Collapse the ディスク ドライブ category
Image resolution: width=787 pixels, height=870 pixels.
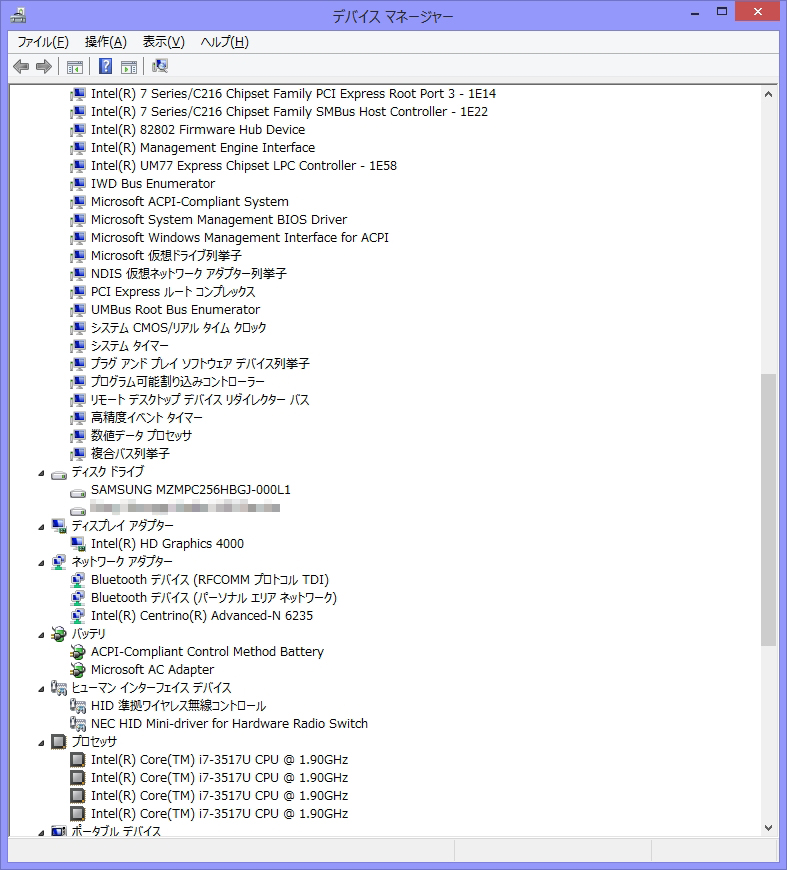pos(41,473)
